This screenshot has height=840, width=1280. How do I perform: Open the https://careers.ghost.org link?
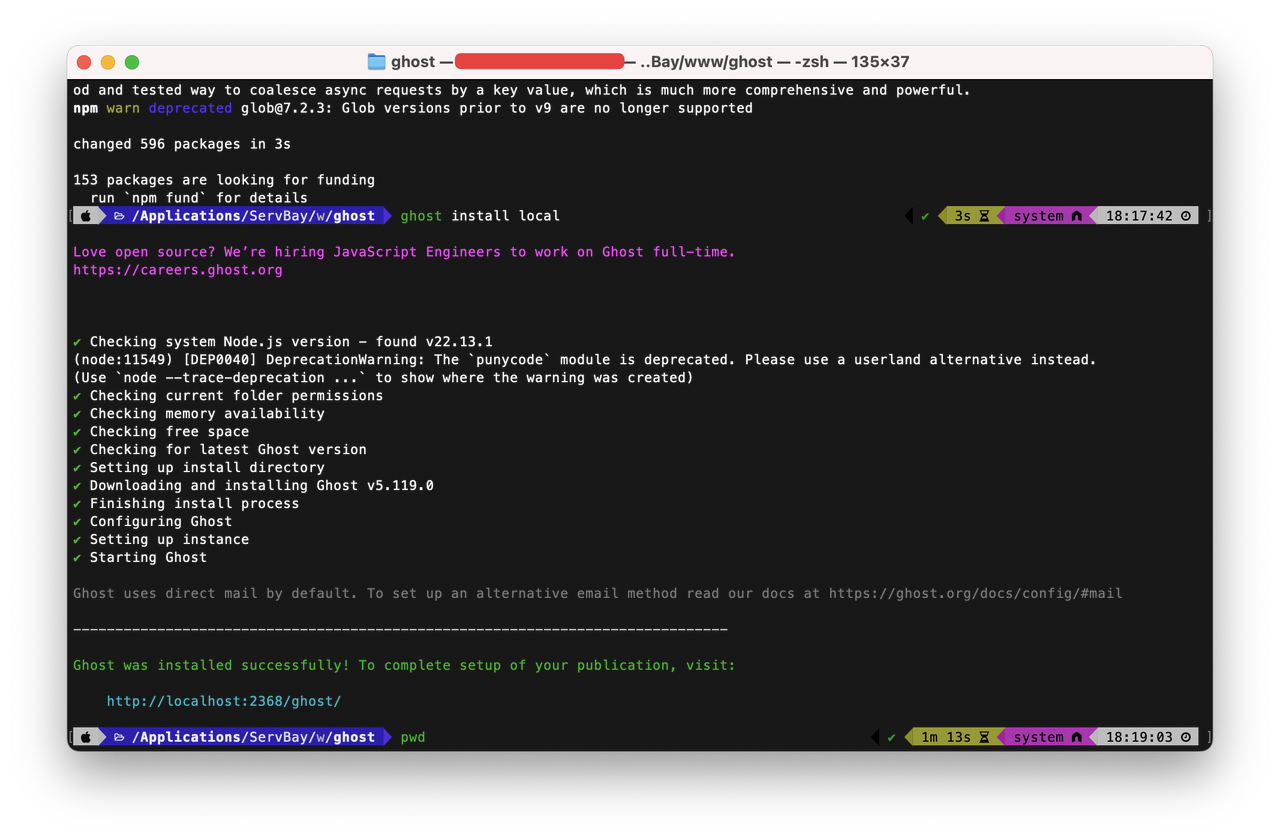pos(178,270)
